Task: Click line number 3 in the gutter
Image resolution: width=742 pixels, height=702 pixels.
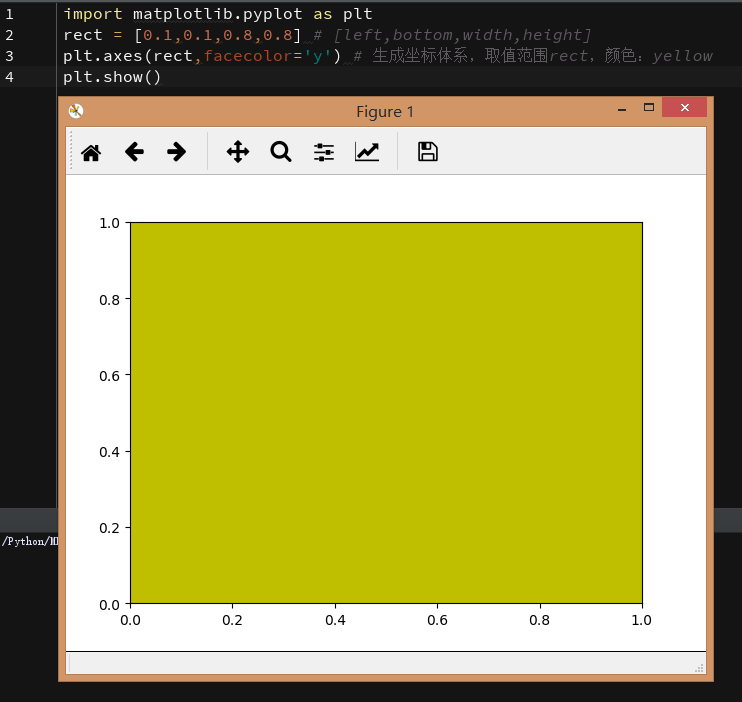Action: 9,56
